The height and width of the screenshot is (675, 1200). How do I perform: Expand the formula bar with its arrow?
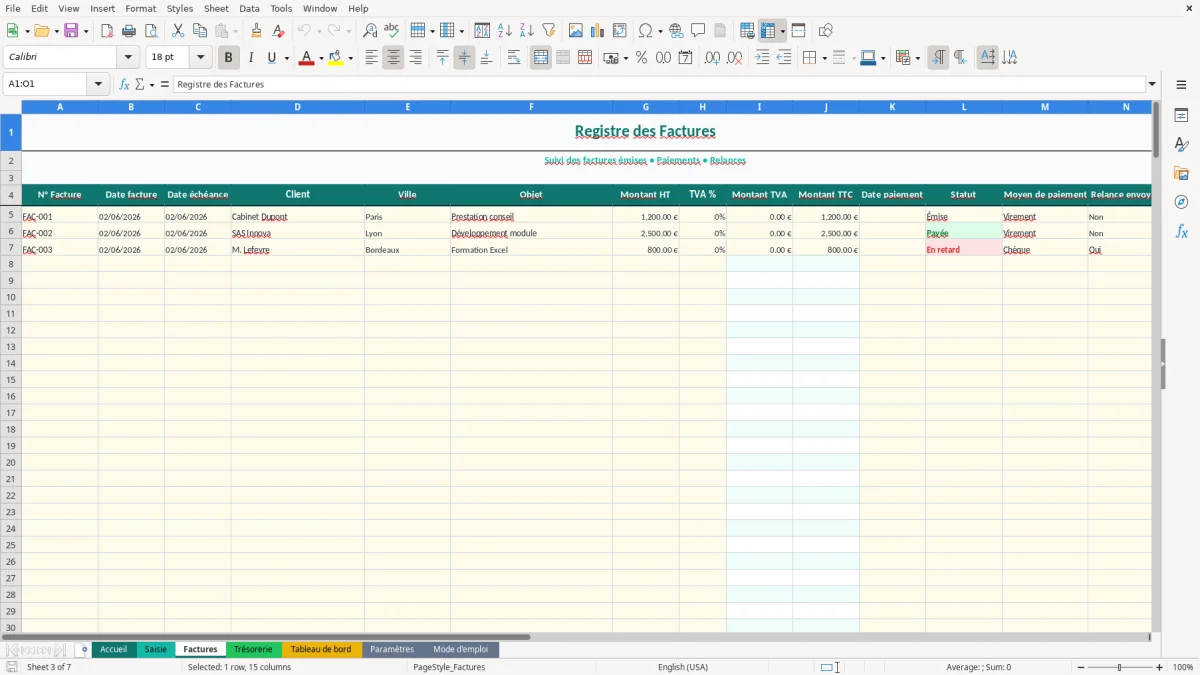pos(1152,84)
